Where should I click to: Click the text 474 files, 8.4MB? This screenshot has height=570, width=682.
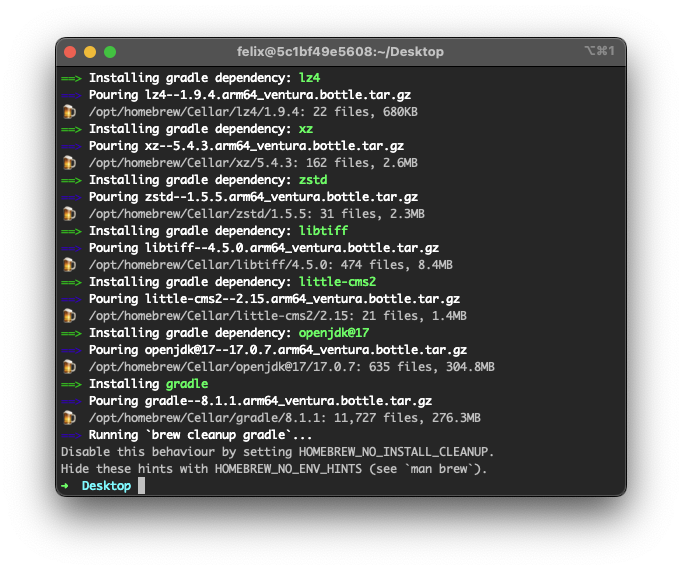pos(396,265)
